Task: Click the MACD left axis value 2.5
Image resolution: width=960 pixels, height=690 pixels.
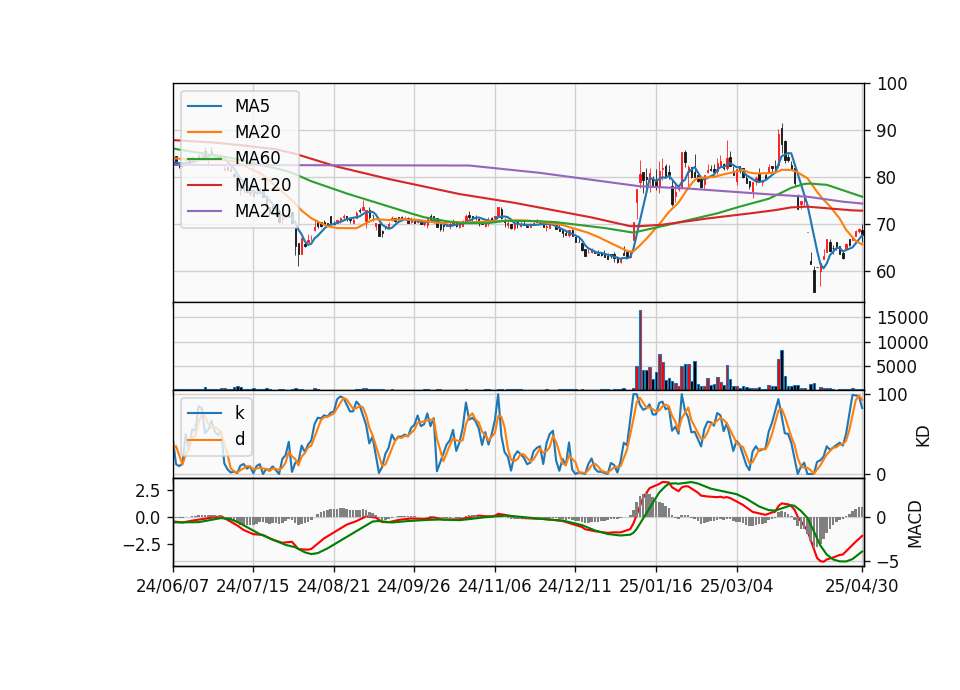Action: (x=148, y=491)
